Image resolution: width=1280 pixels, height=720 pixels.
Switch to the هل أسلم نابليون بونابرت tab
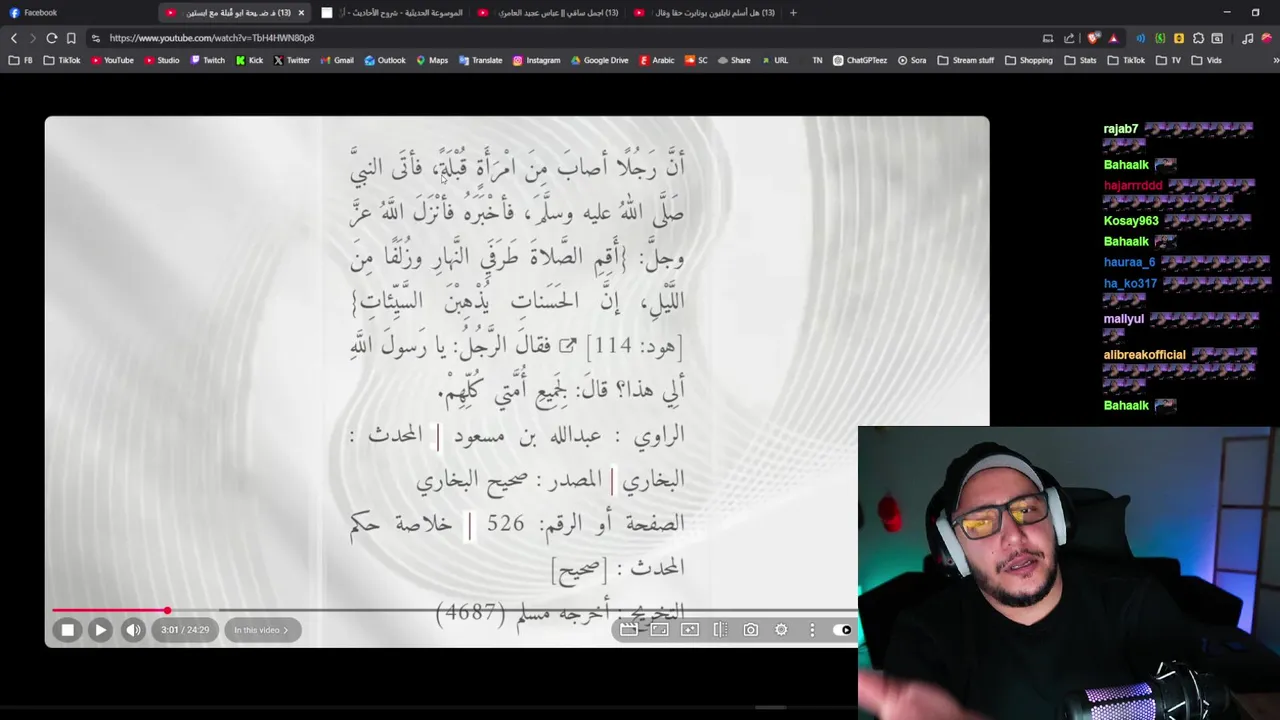(x=704, y=13)
